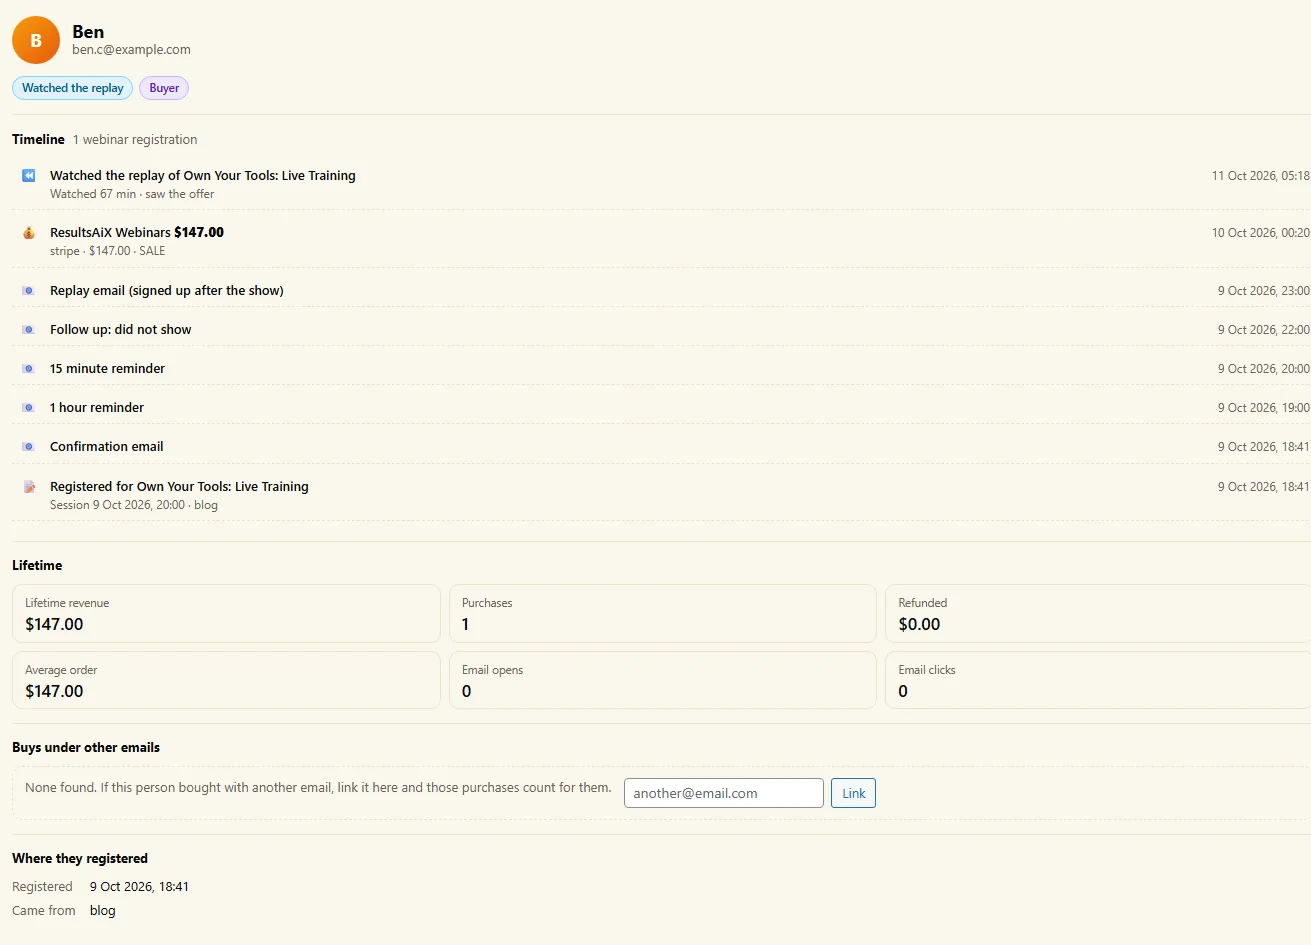Click the money bag icon beside ResultsAiX Webinars
The image size is (1311, 945).
[29, 232]
